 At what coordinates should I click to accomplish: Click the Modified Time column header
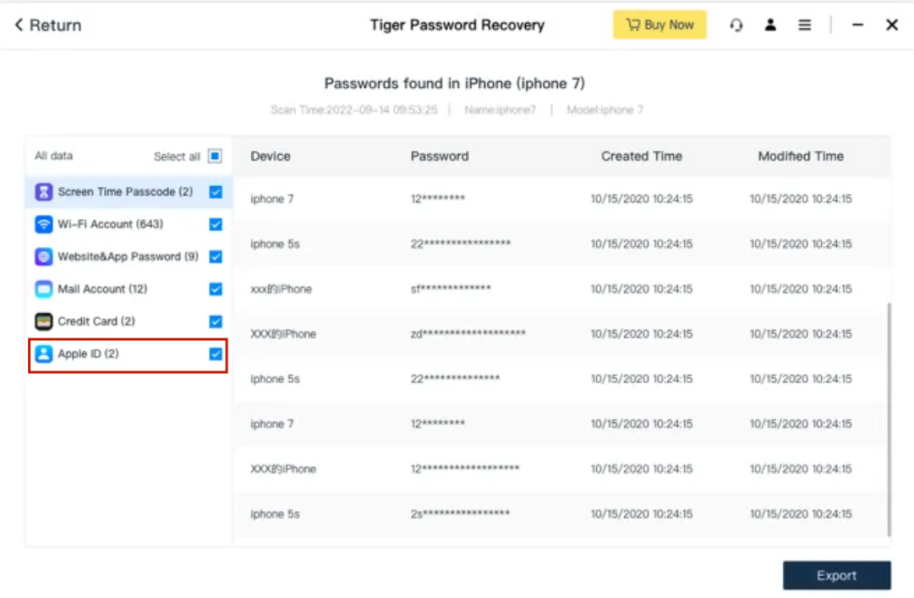point(800,156)
